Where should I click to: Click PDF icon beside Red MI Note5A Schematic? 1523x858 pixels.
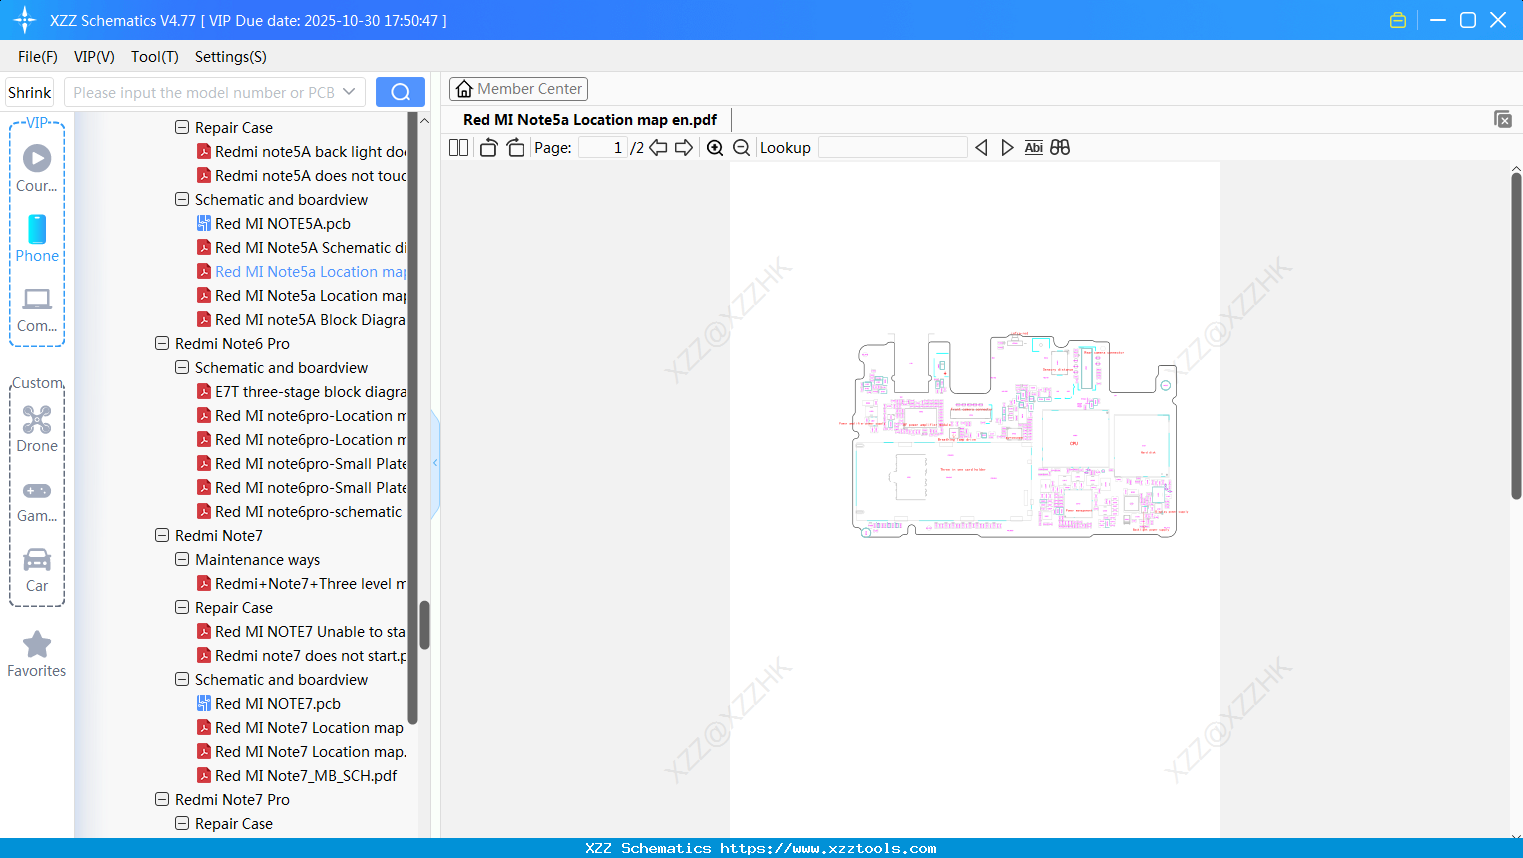(x=204, y=247)
